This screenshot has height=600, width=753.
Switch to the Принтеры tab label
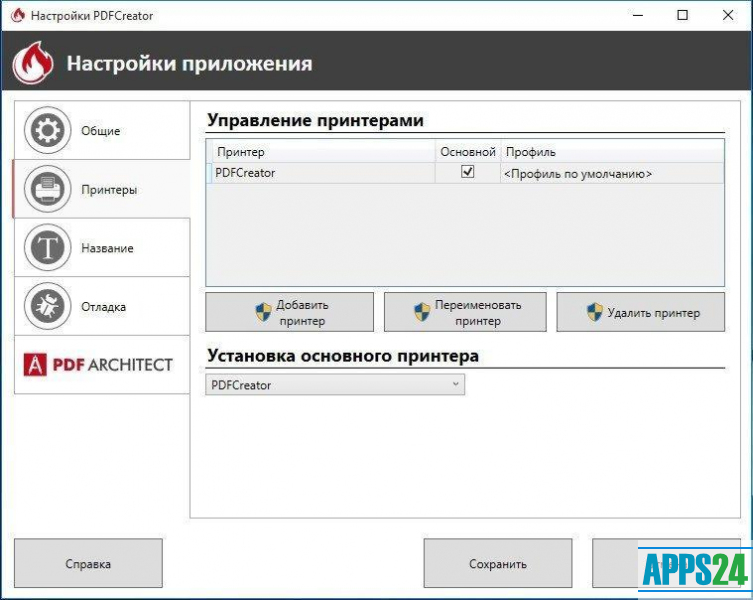(x=109, y=190)
